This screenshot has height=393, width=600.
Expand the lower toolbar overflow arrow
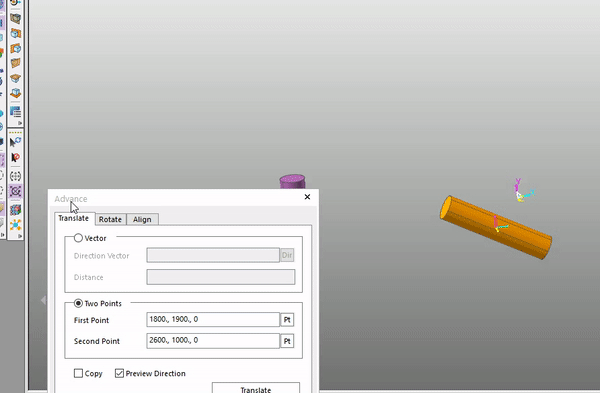(x=20, y=236)
